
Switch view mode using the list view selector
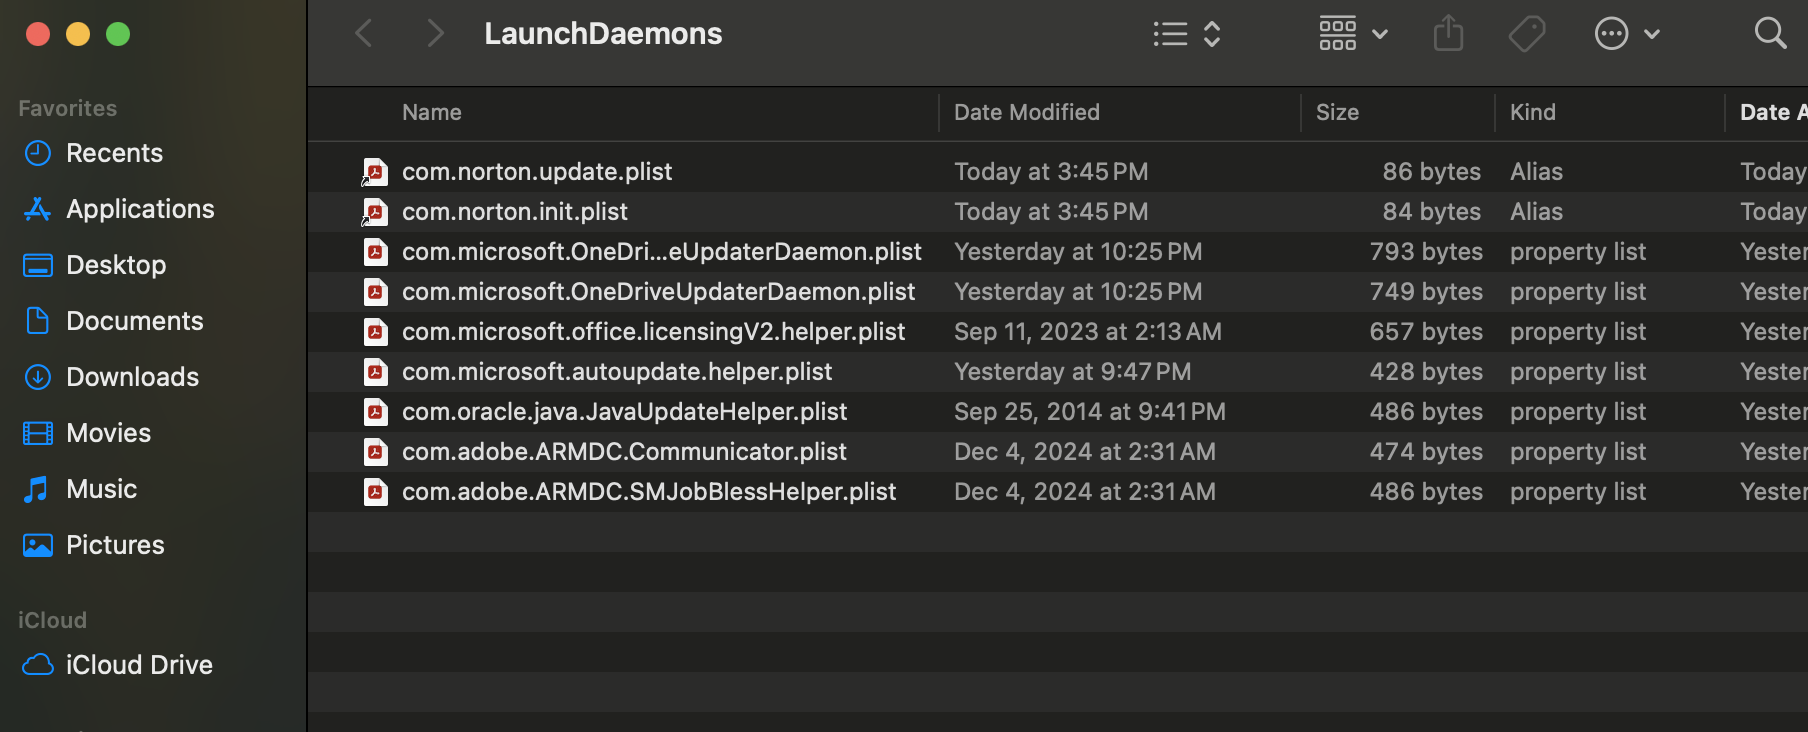coord(1186,34)
